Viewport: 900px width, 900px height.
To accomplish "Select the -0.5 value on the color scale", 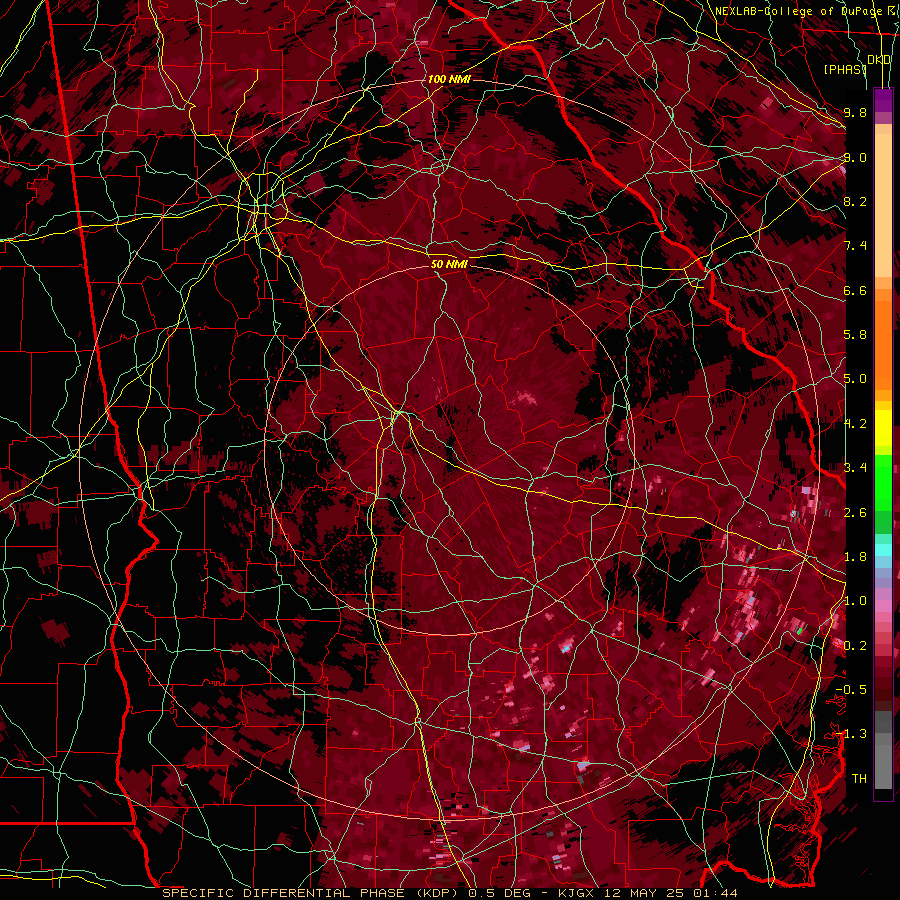I will pos(851,690).
